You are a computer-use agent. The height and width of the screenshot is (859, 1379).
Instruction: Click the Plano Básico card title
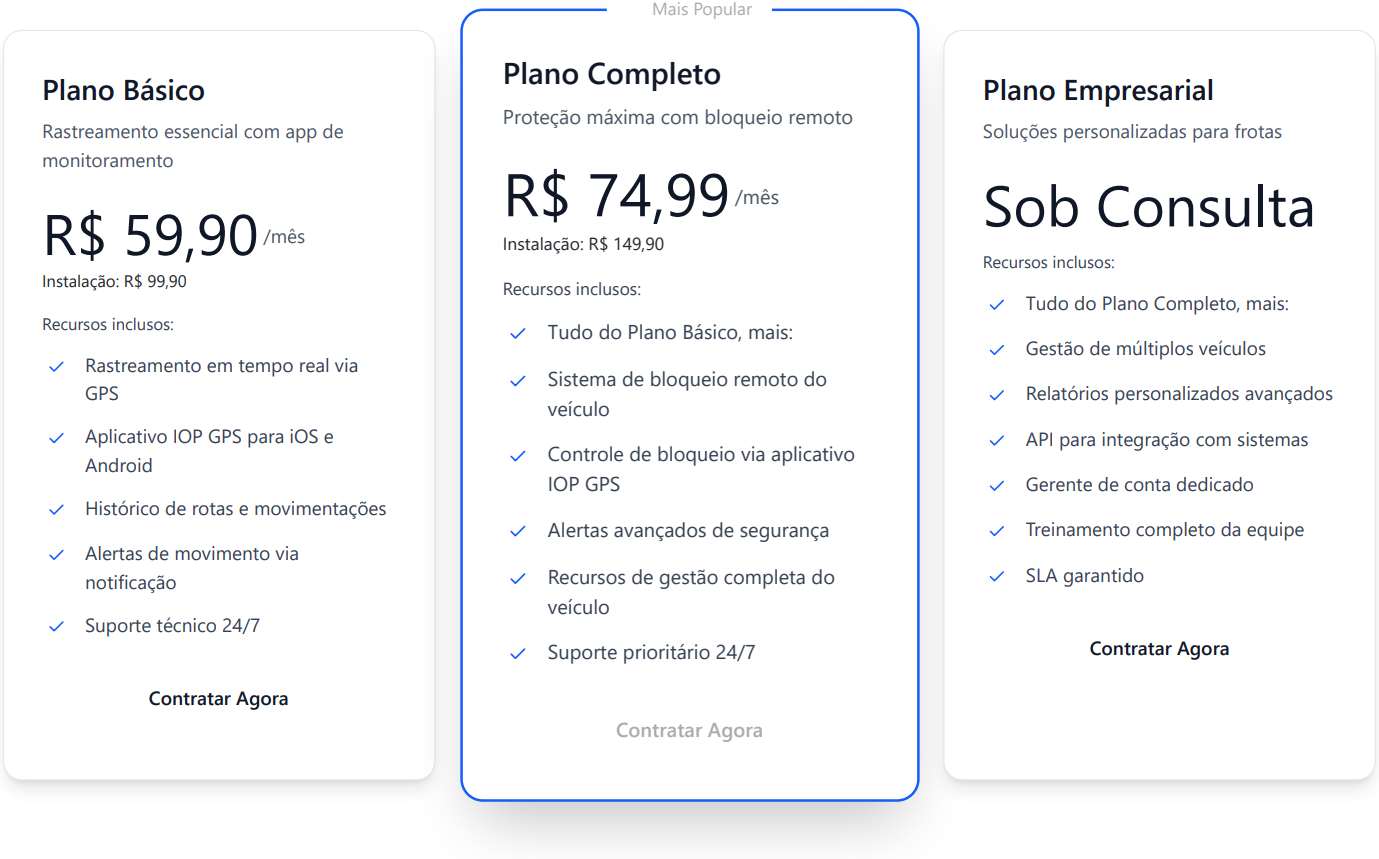tap(123, 90)
